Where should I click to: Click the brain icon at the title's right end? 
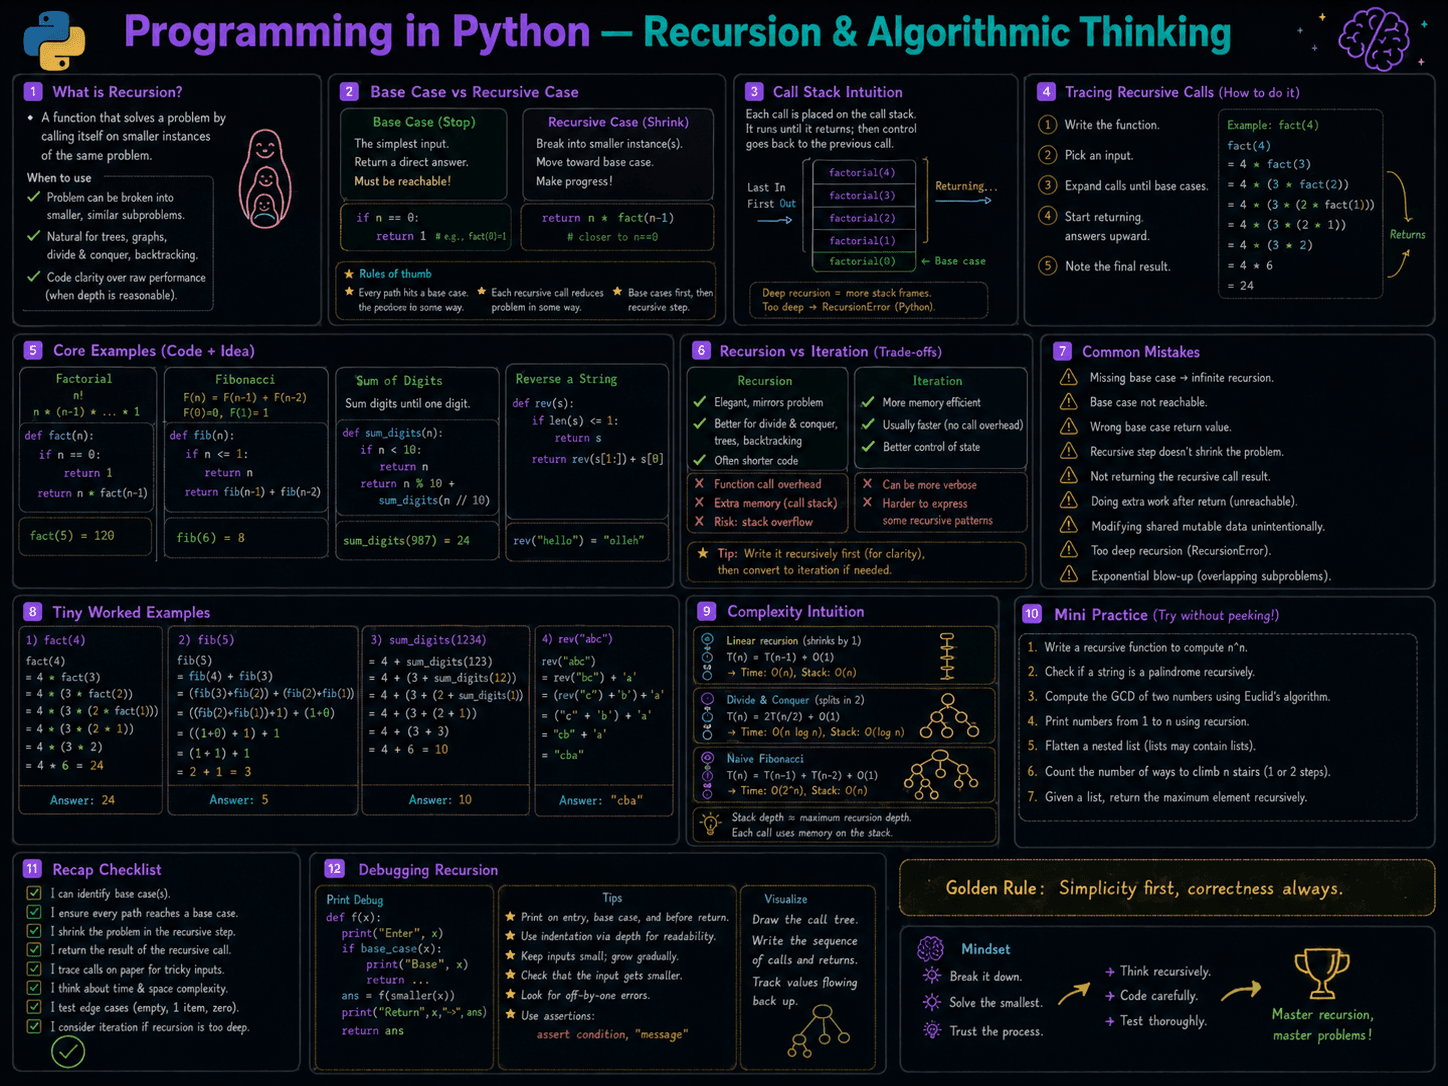[x=1374, y=38]
